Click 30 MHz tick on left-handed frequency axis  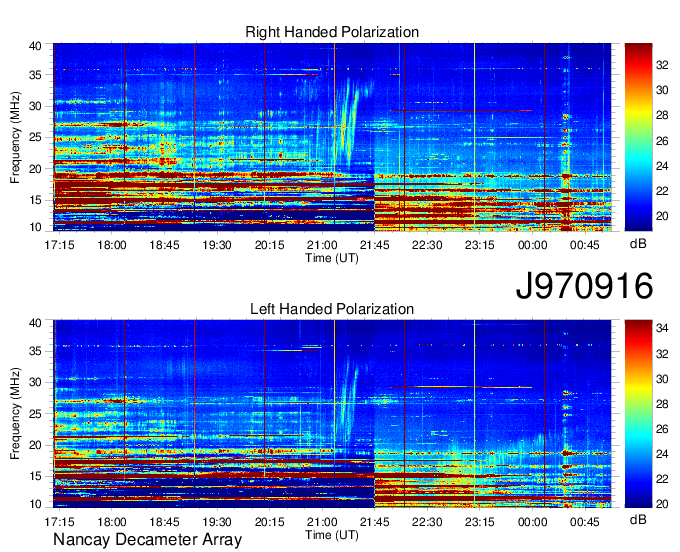click(35, 382)
